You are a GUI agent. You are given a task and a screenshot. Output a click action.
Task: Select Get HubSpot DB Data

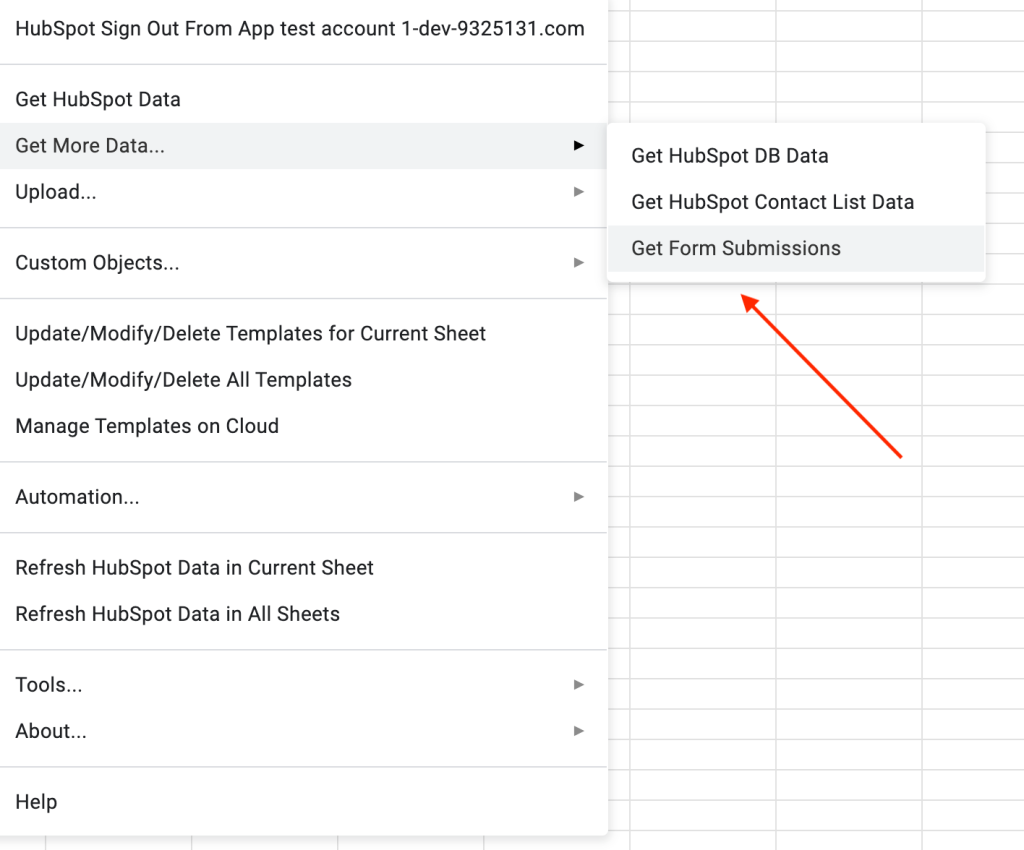(x=729, y=156)
